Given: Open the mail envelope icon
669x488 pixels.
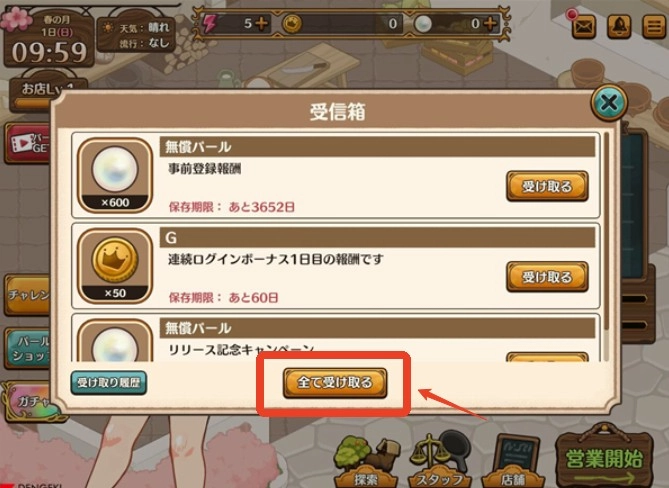Looking at the screenshot, I should (x=583, y=27).
